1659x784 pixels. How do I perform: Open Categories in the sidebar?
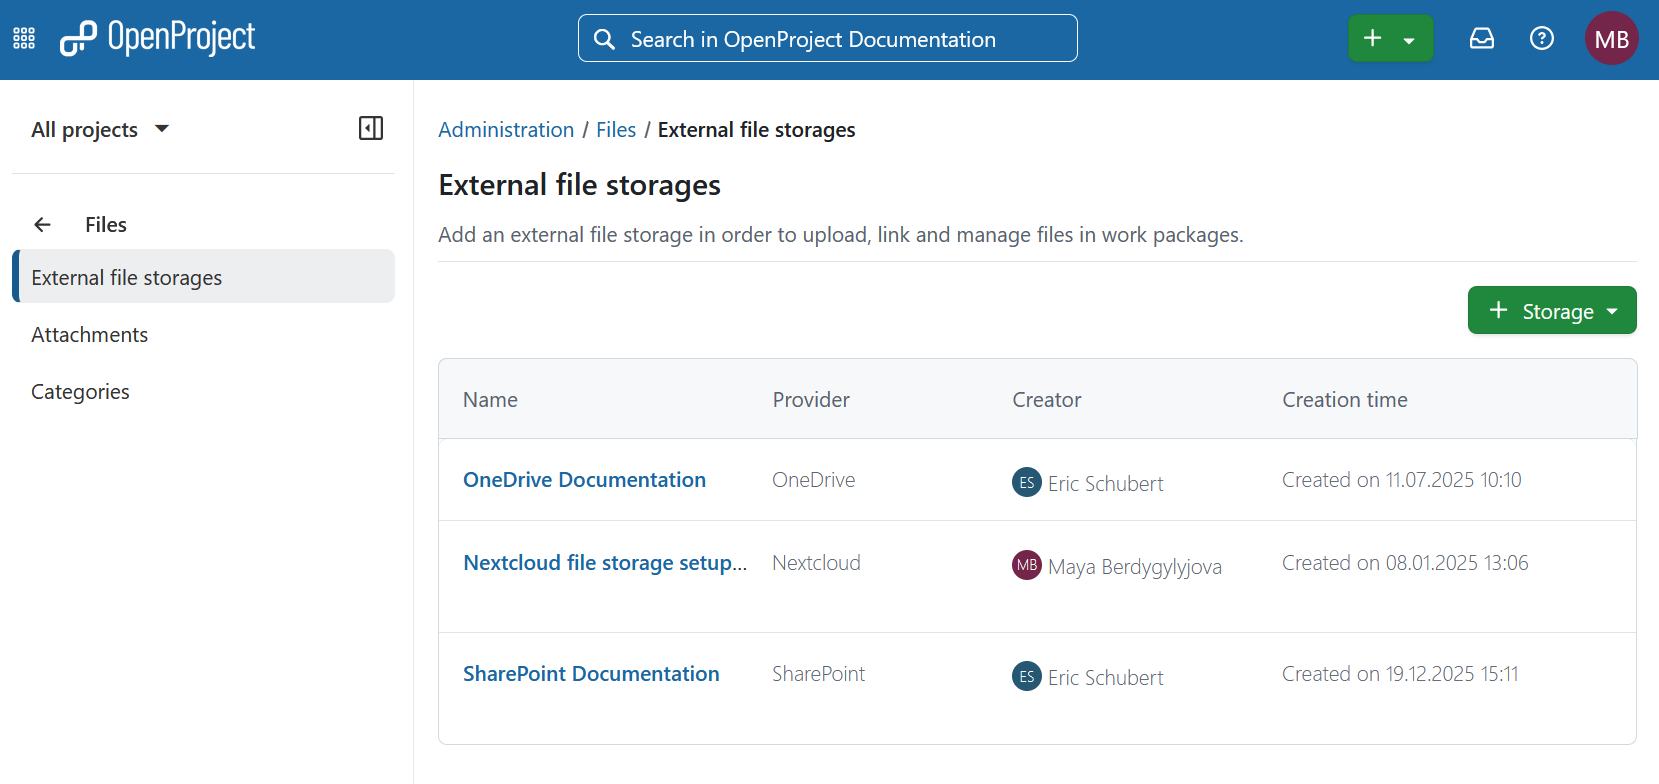(80, 392)
